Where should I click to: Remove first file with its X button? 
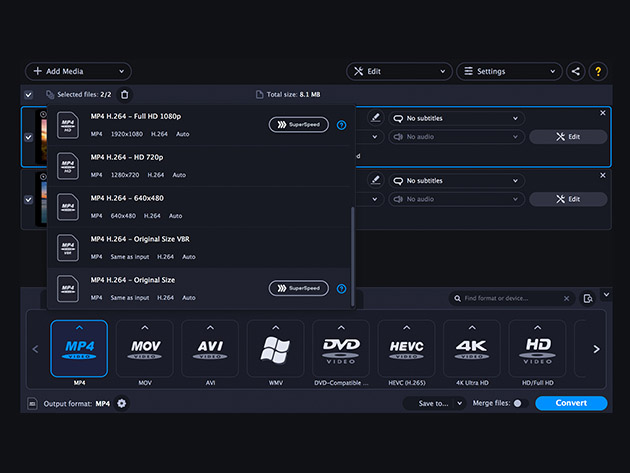(x=603, y=113)
